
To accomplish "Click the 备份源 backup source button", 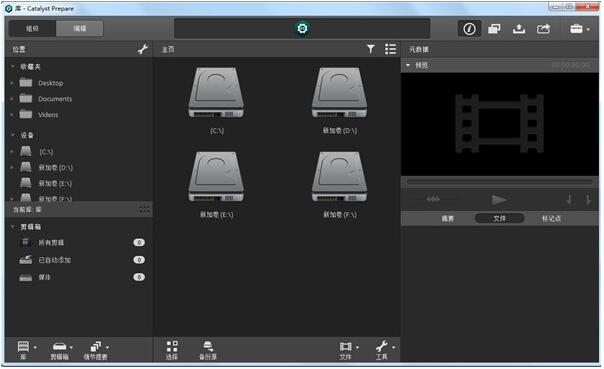I will pyautogui.click(x=208, y=350).
